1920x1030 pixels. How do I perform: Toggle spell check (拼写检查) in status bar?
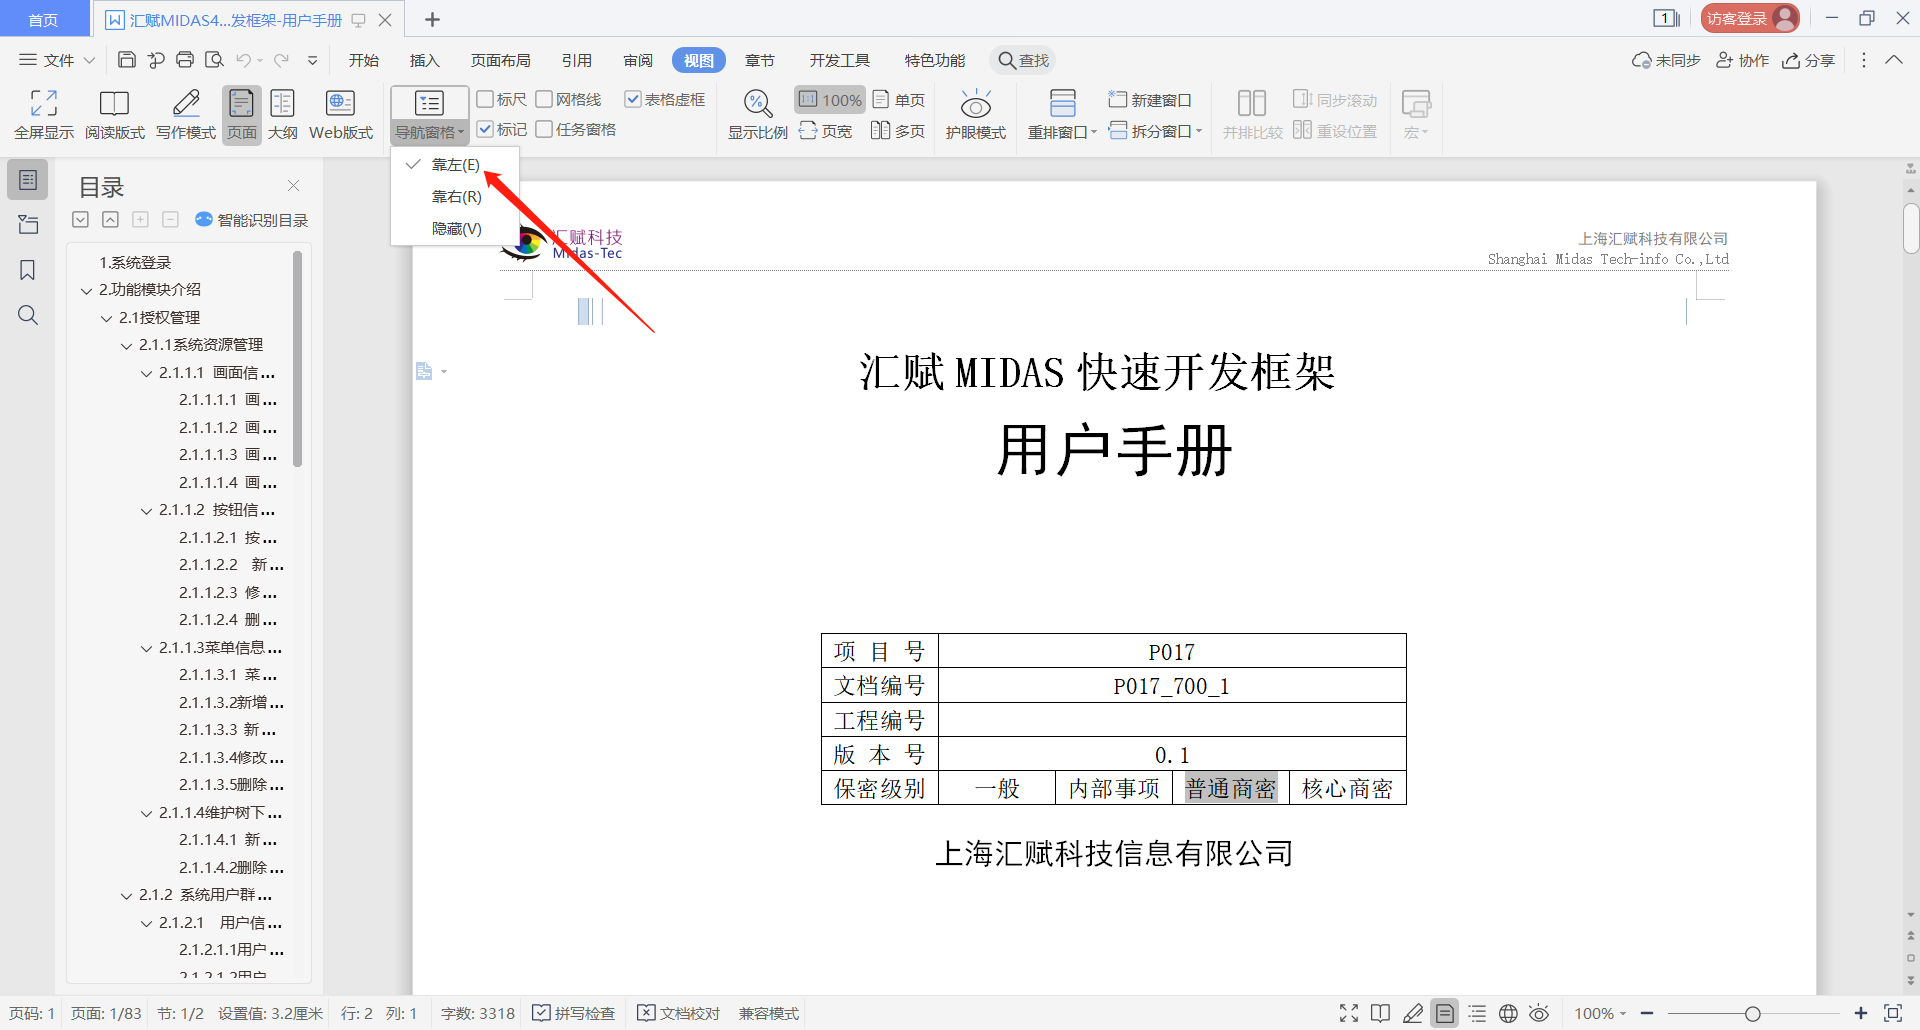click(x=574, y=1014)
